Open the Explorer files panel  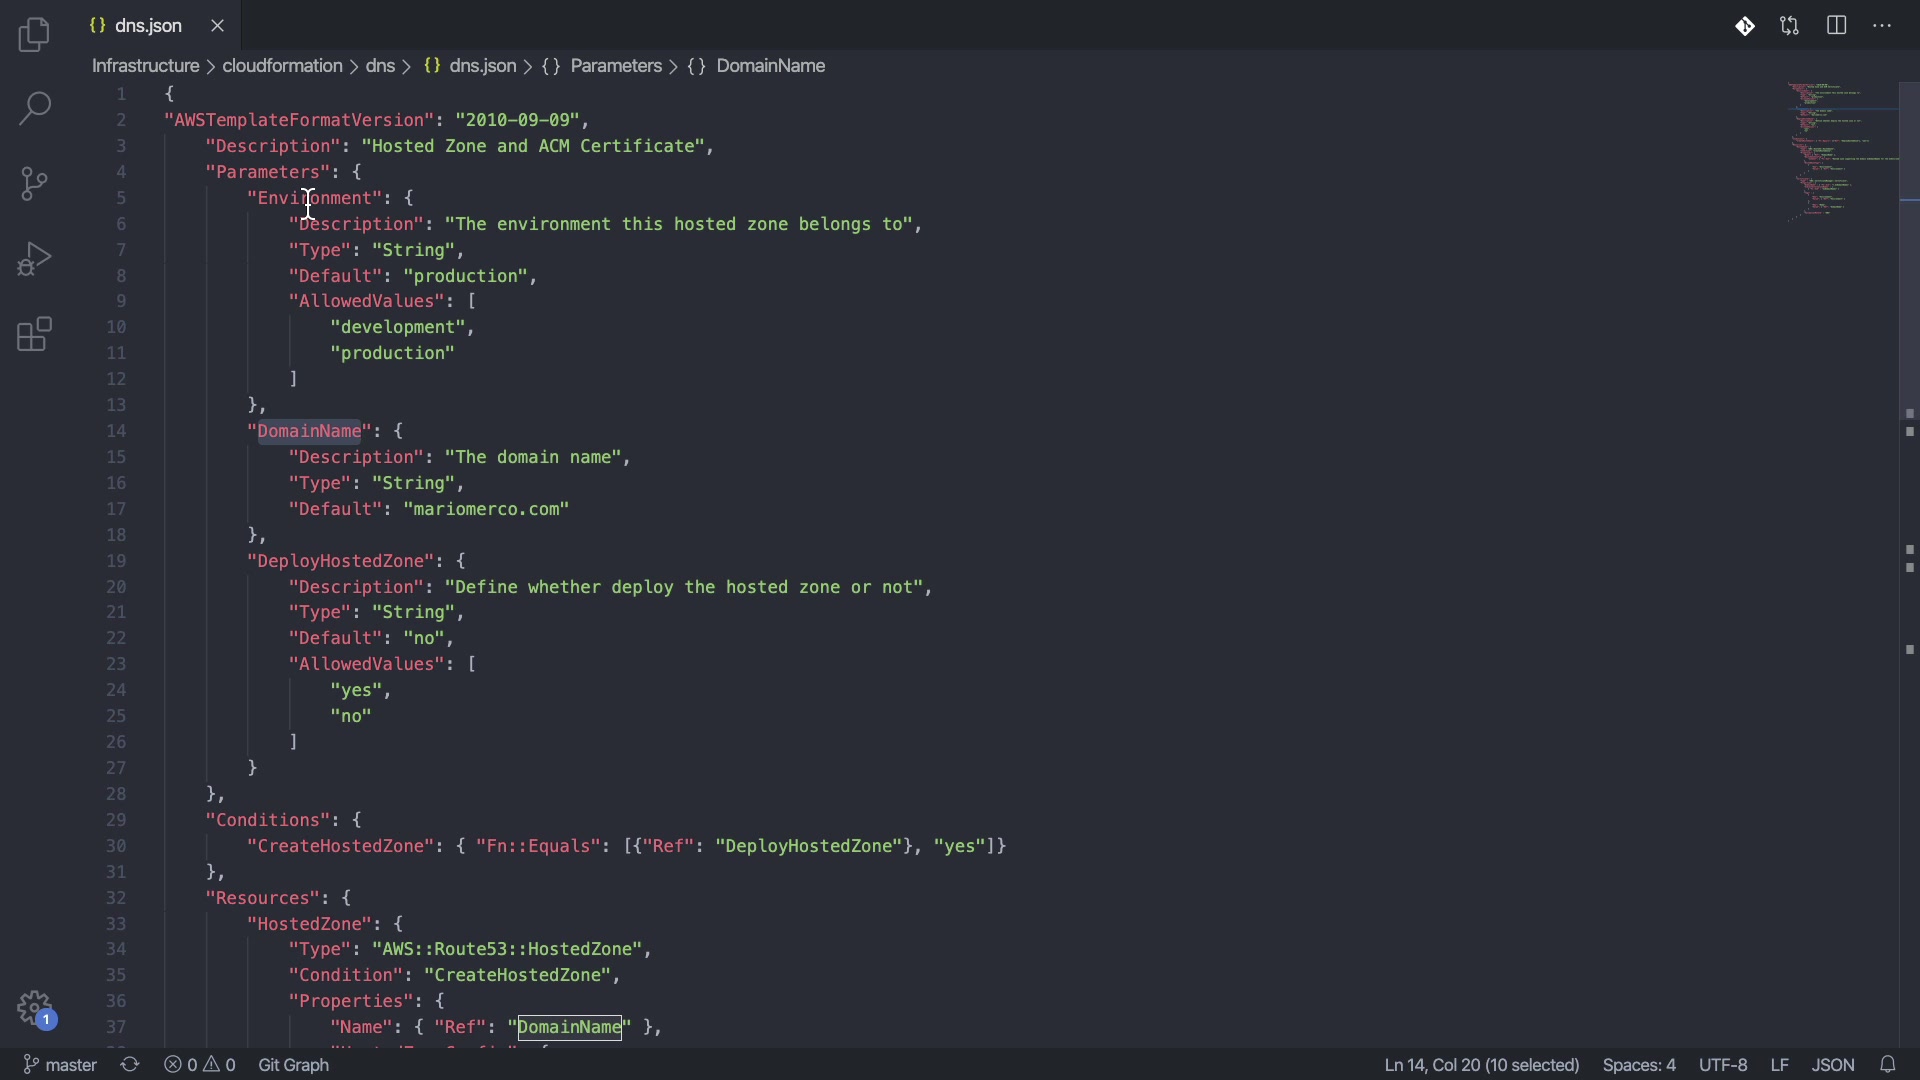click(34, 36)
